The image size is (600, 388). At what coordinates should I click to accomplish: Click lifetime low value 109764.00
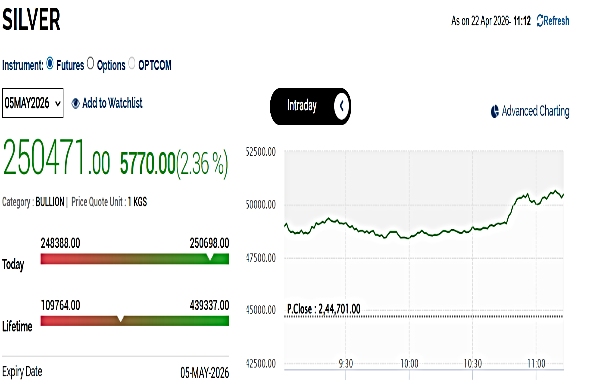click(60, 305)
